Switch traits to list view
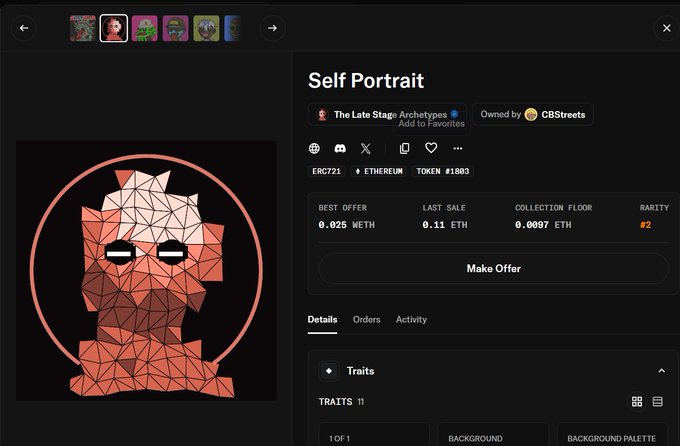This screenshot has height=446, width=680. tap(657, 402)
